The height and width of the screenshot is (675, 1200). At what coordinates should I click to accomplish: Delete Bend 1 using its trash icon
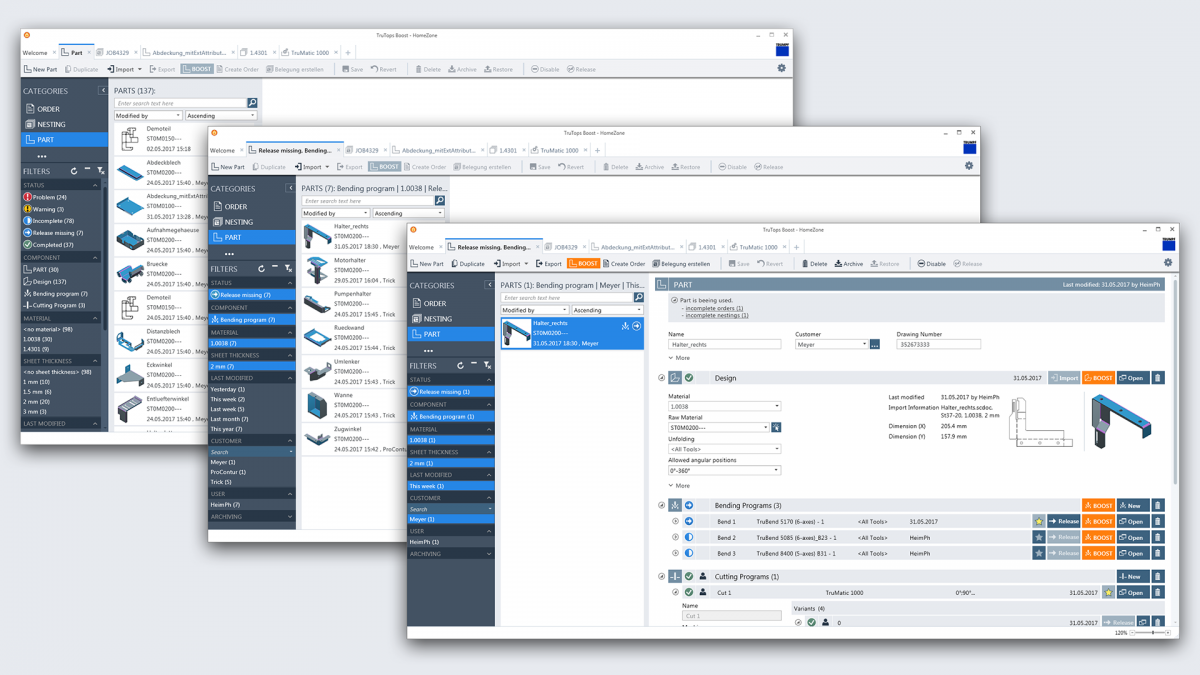(x=1158, y=520)
